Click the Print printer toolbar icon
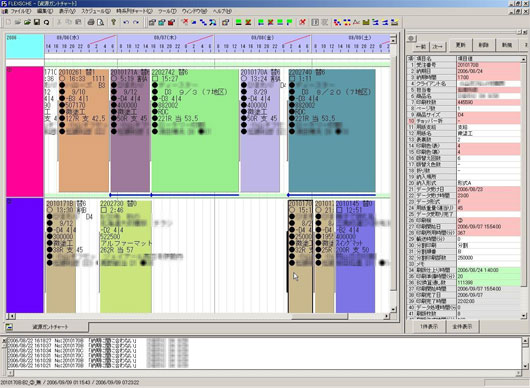This screenshot has width=530, height=388. click(91, 22)
